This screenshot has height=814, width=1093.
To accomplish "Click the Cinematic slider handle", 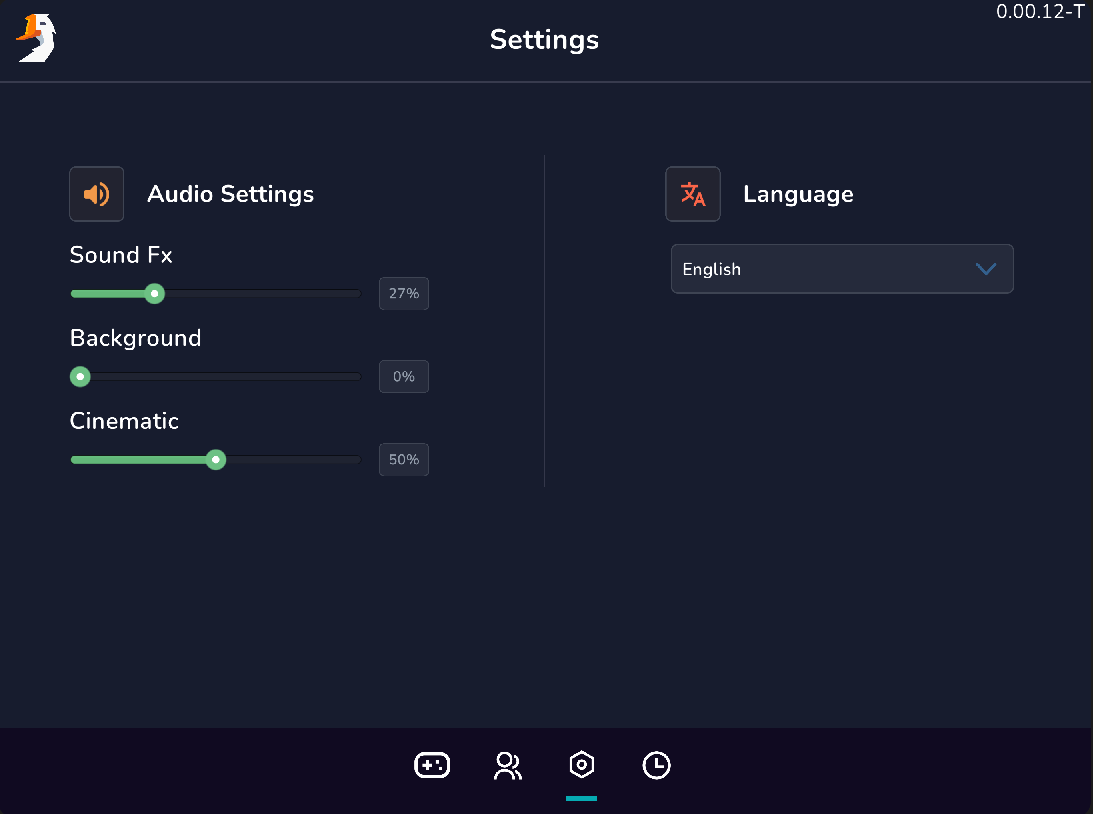I will (216, 459).
